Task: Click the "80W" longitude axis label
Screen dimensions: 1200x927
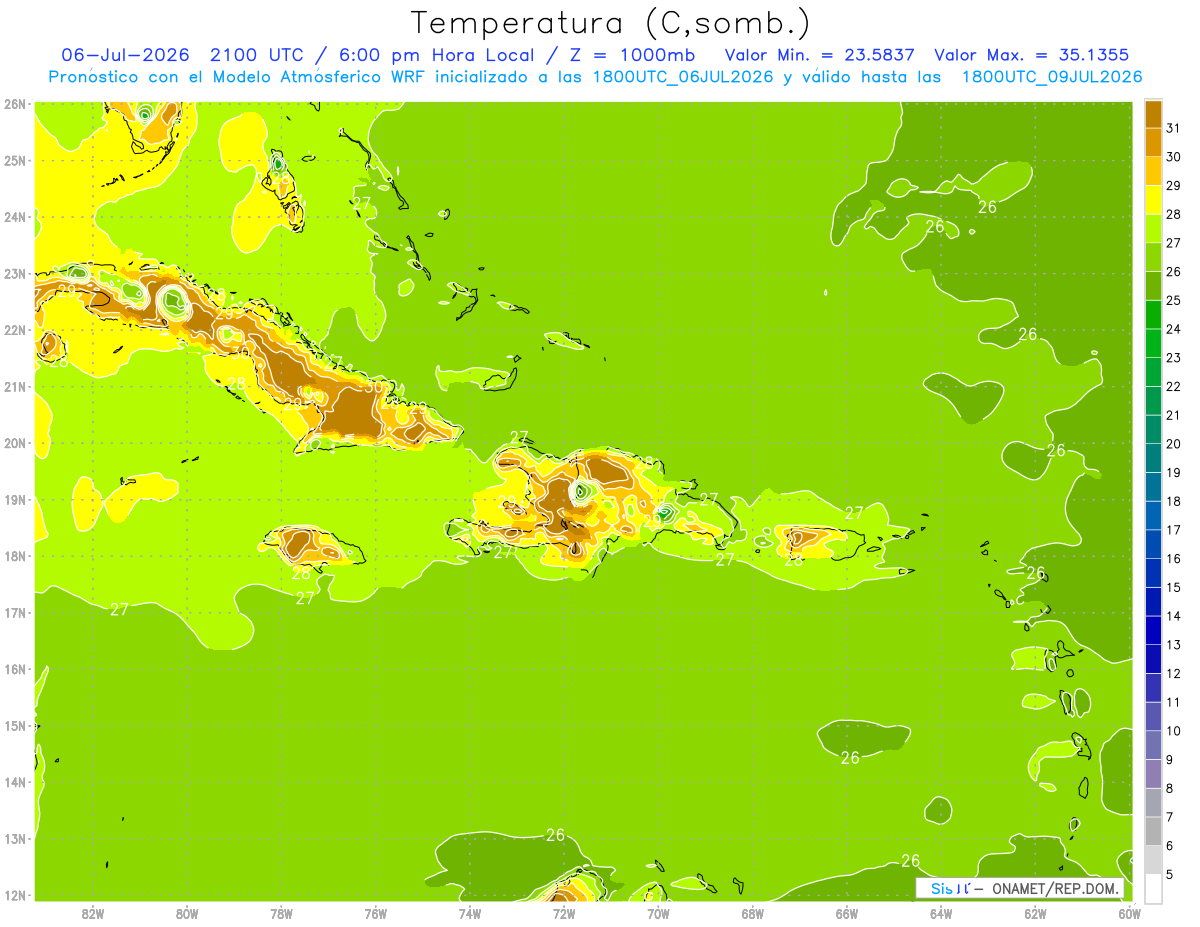Action: [186, 914]
